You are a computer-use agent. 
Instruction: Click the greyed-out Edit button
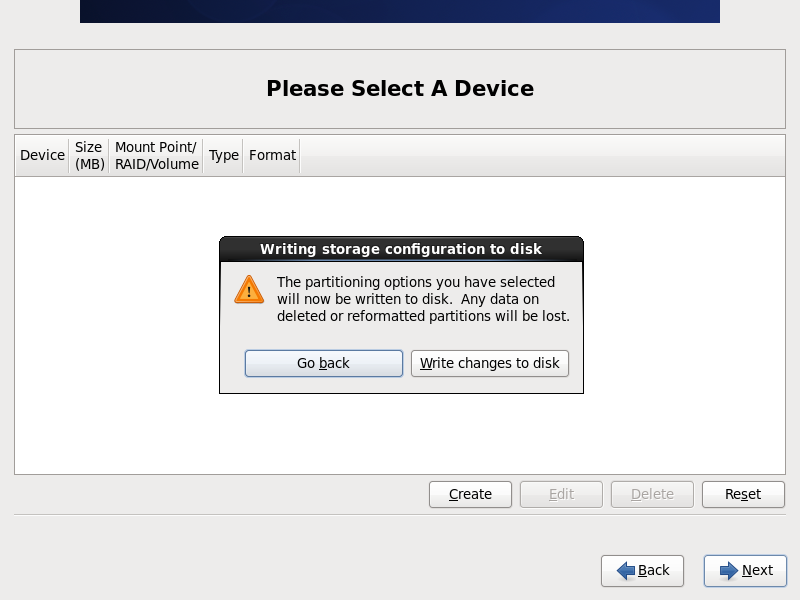pyautogui.click(x=561, y=494)
